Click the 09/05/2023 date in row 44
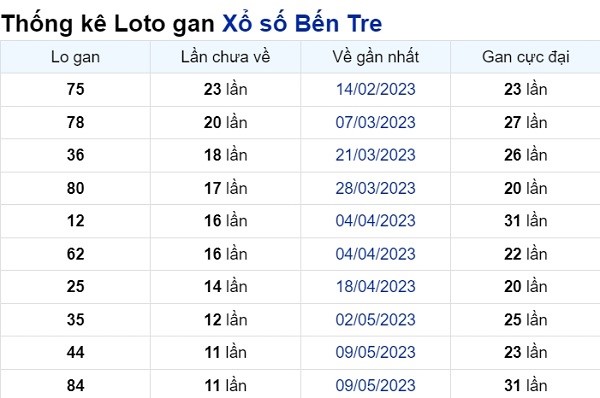The image size is (600, 398). tap(375, 352)
